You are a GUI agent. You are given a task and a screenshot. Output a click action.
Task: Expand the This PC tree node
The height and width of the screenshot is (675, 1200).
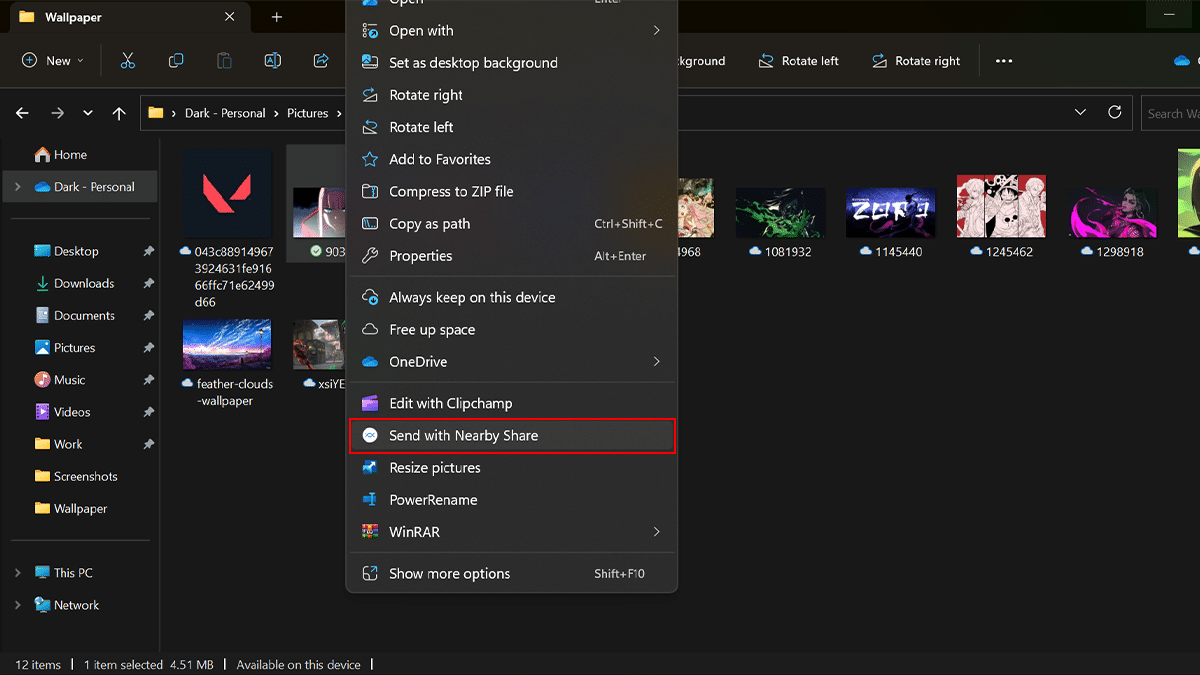(x=17, y=573)
